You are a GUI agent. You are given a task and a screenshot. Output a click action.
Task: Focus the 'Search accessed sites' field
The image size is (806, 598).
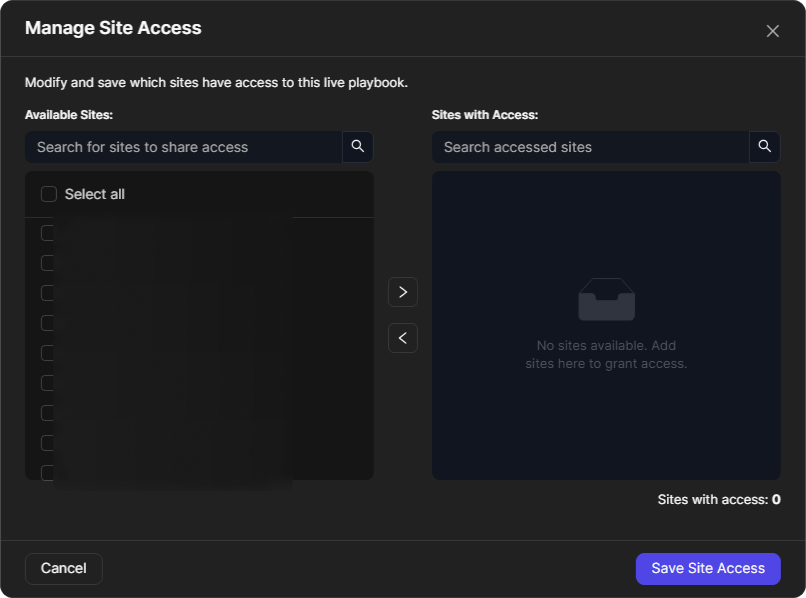591,147
